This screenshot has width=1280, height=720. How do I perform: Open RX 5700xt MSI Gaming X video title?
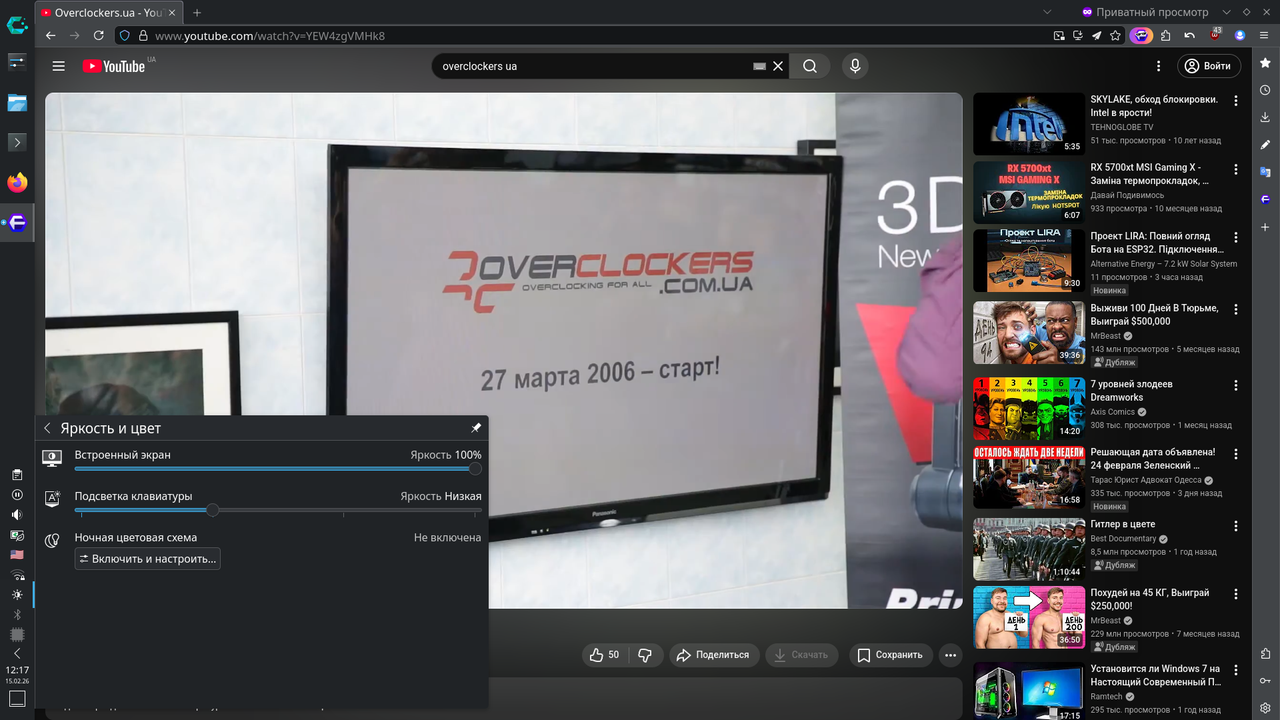click(x=1150, y=174)
